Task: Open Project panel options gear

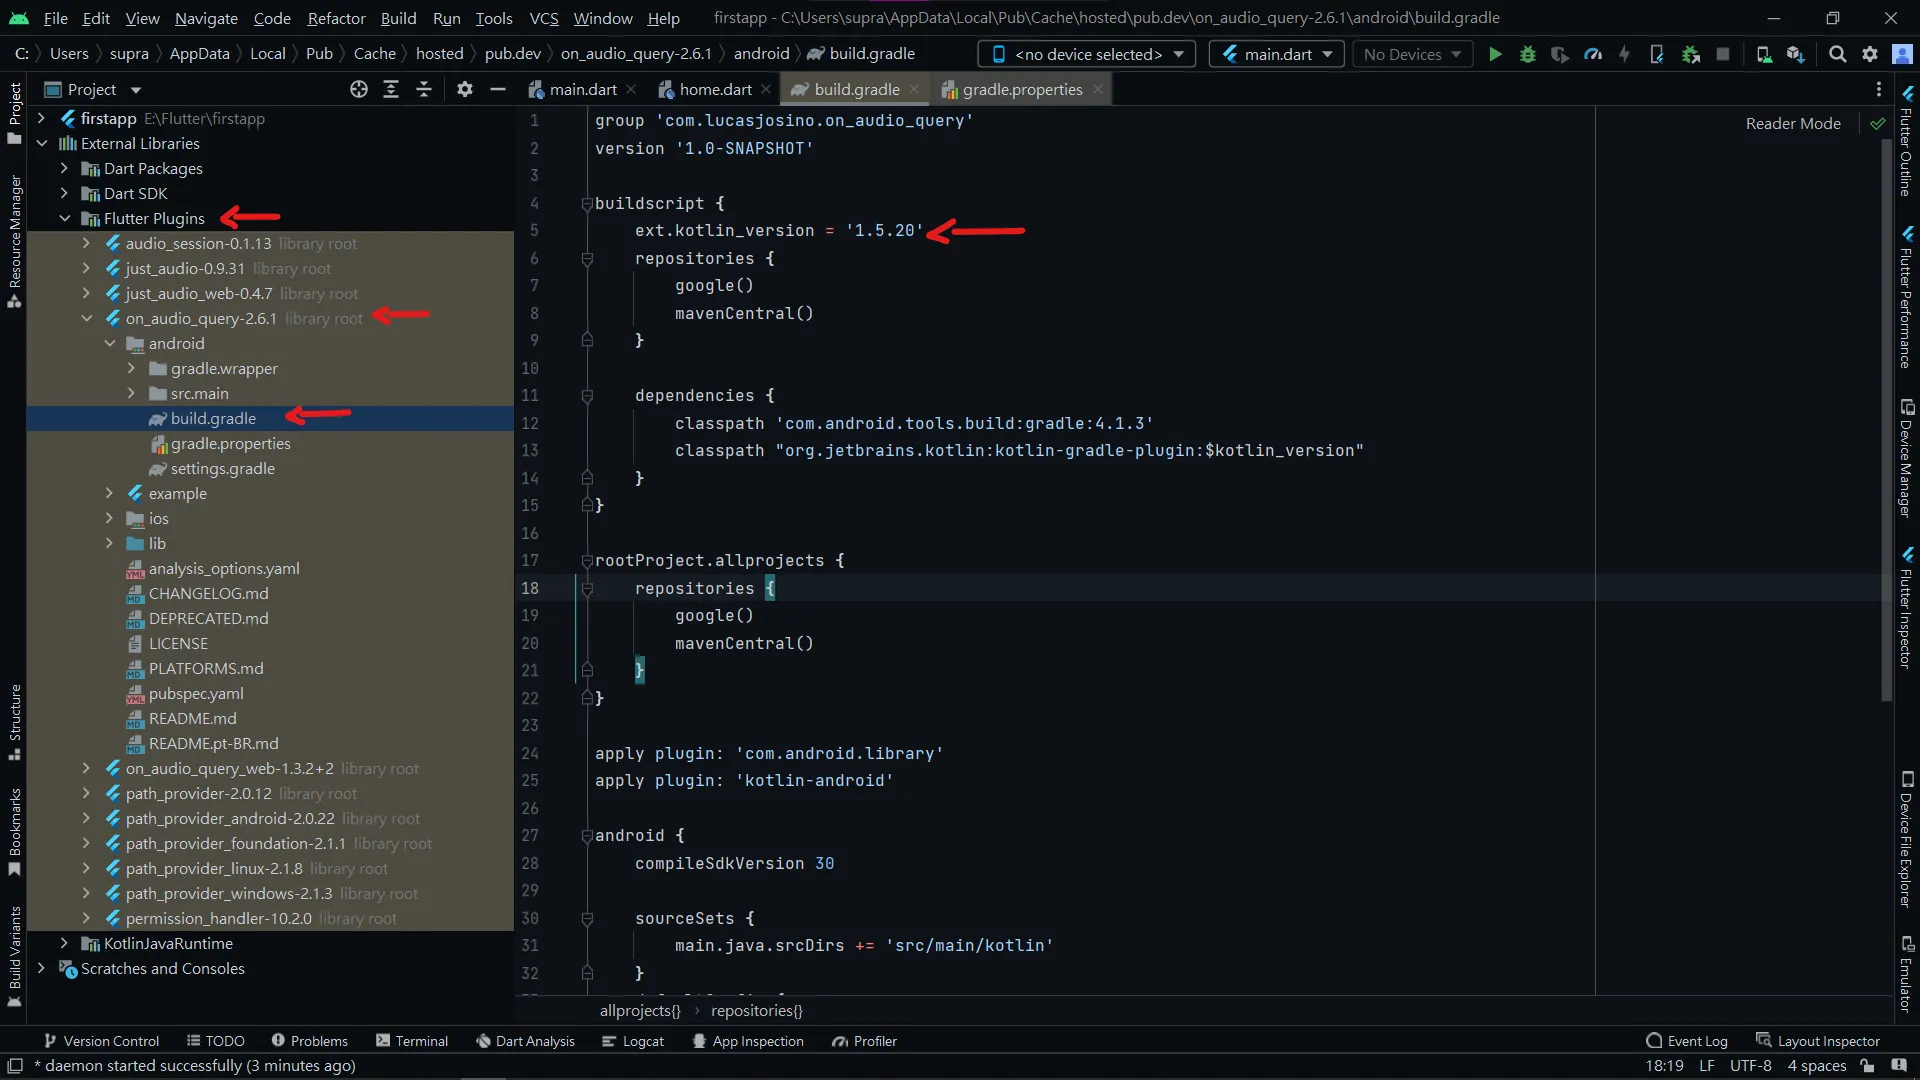Action: coord(464,90)
